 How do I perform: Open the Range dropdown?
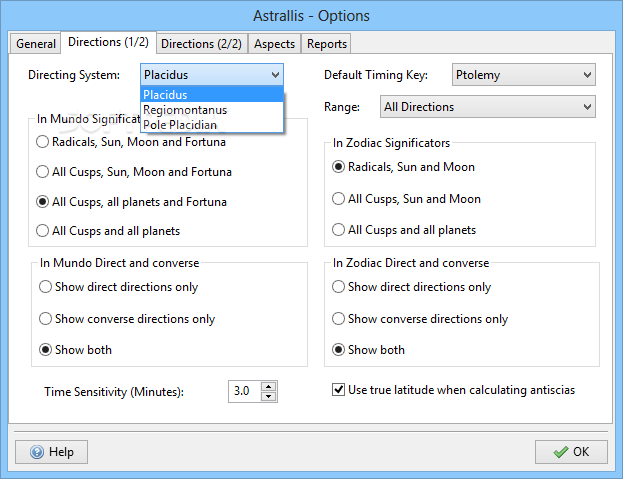coord(488,106)
